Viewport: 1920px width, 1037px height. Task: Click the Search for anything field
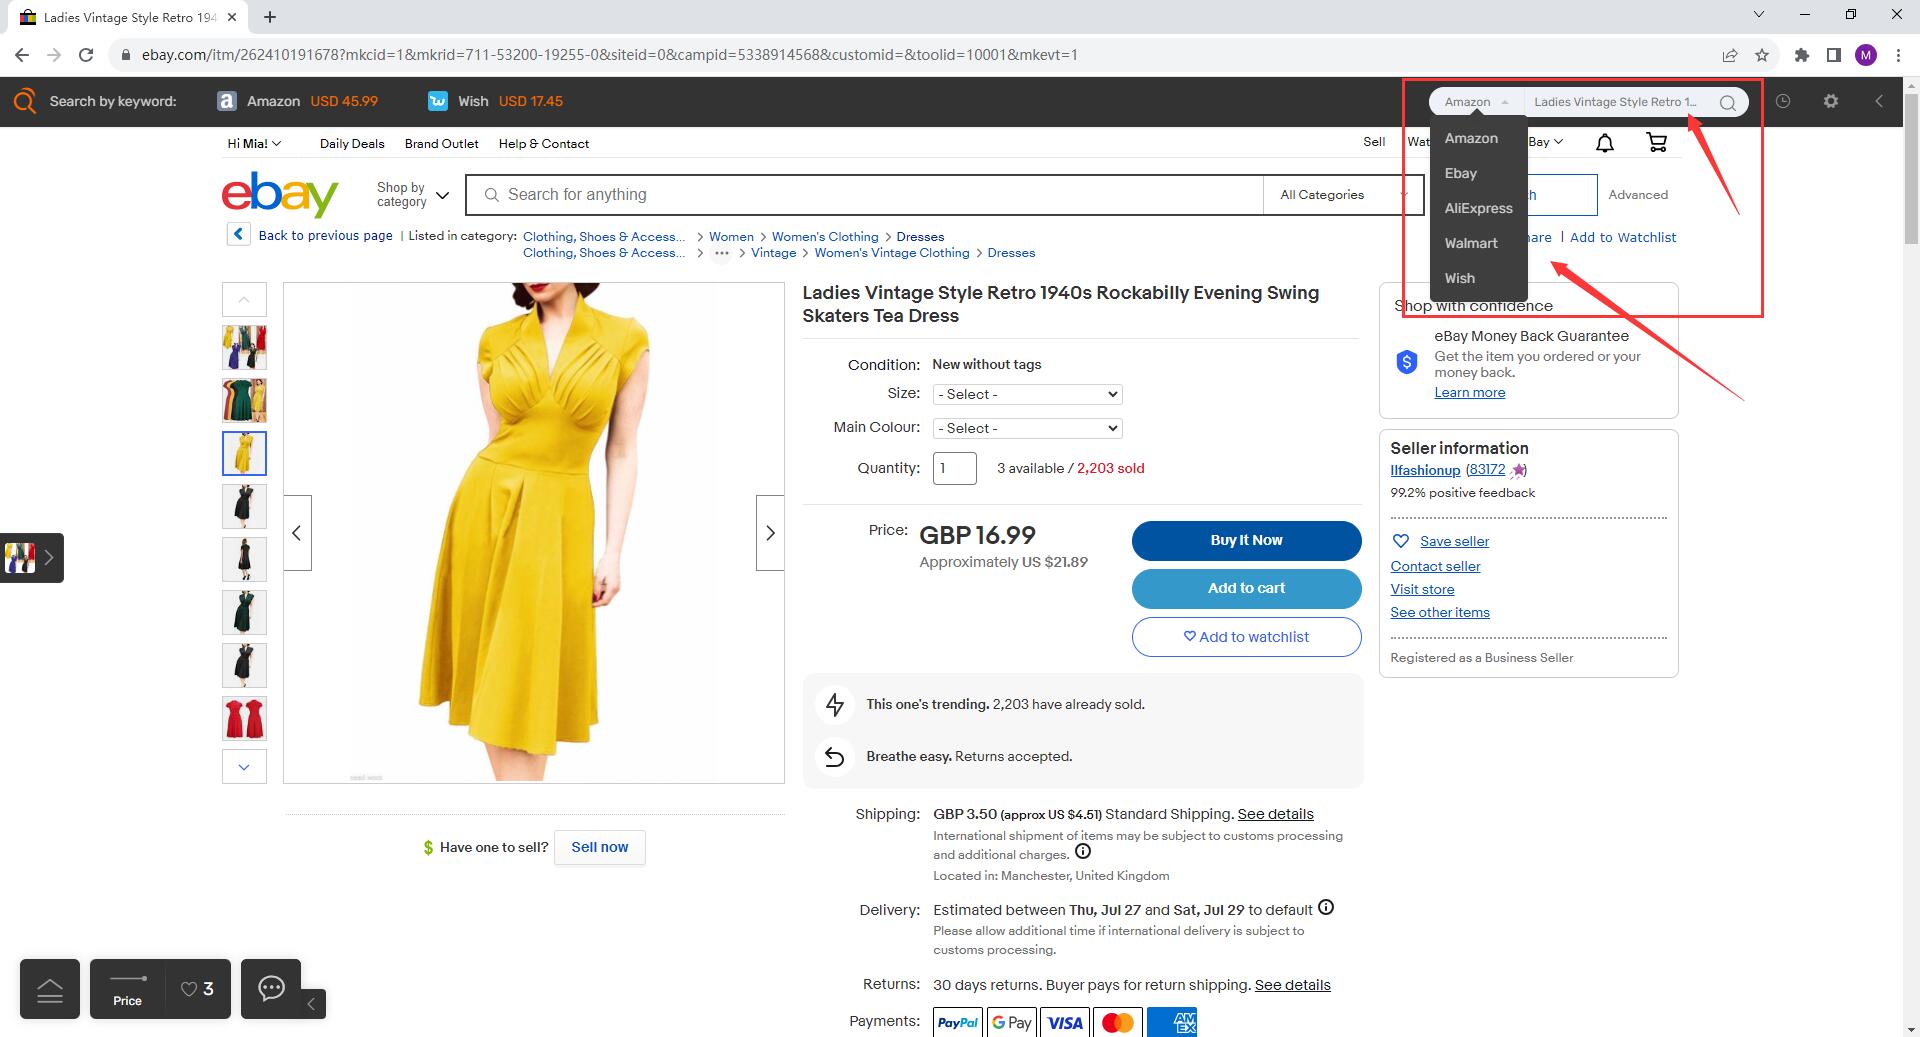click(x=865, y=195)
